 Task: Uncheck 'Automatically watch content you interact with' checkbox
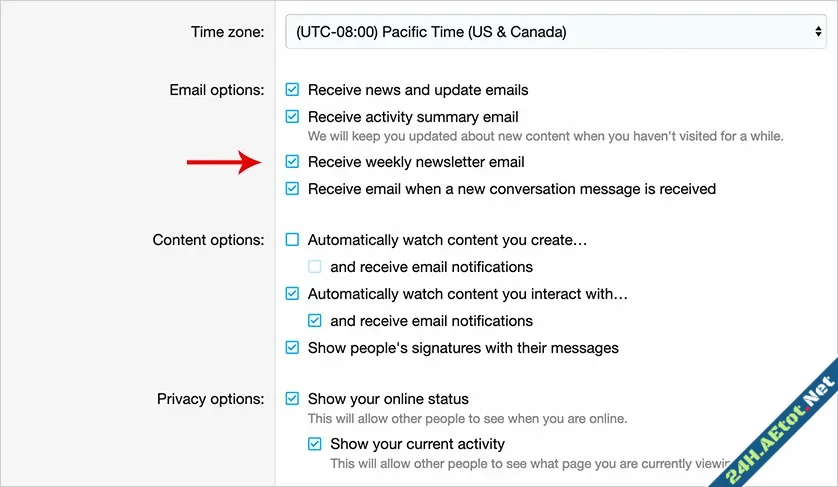point(292,294)
